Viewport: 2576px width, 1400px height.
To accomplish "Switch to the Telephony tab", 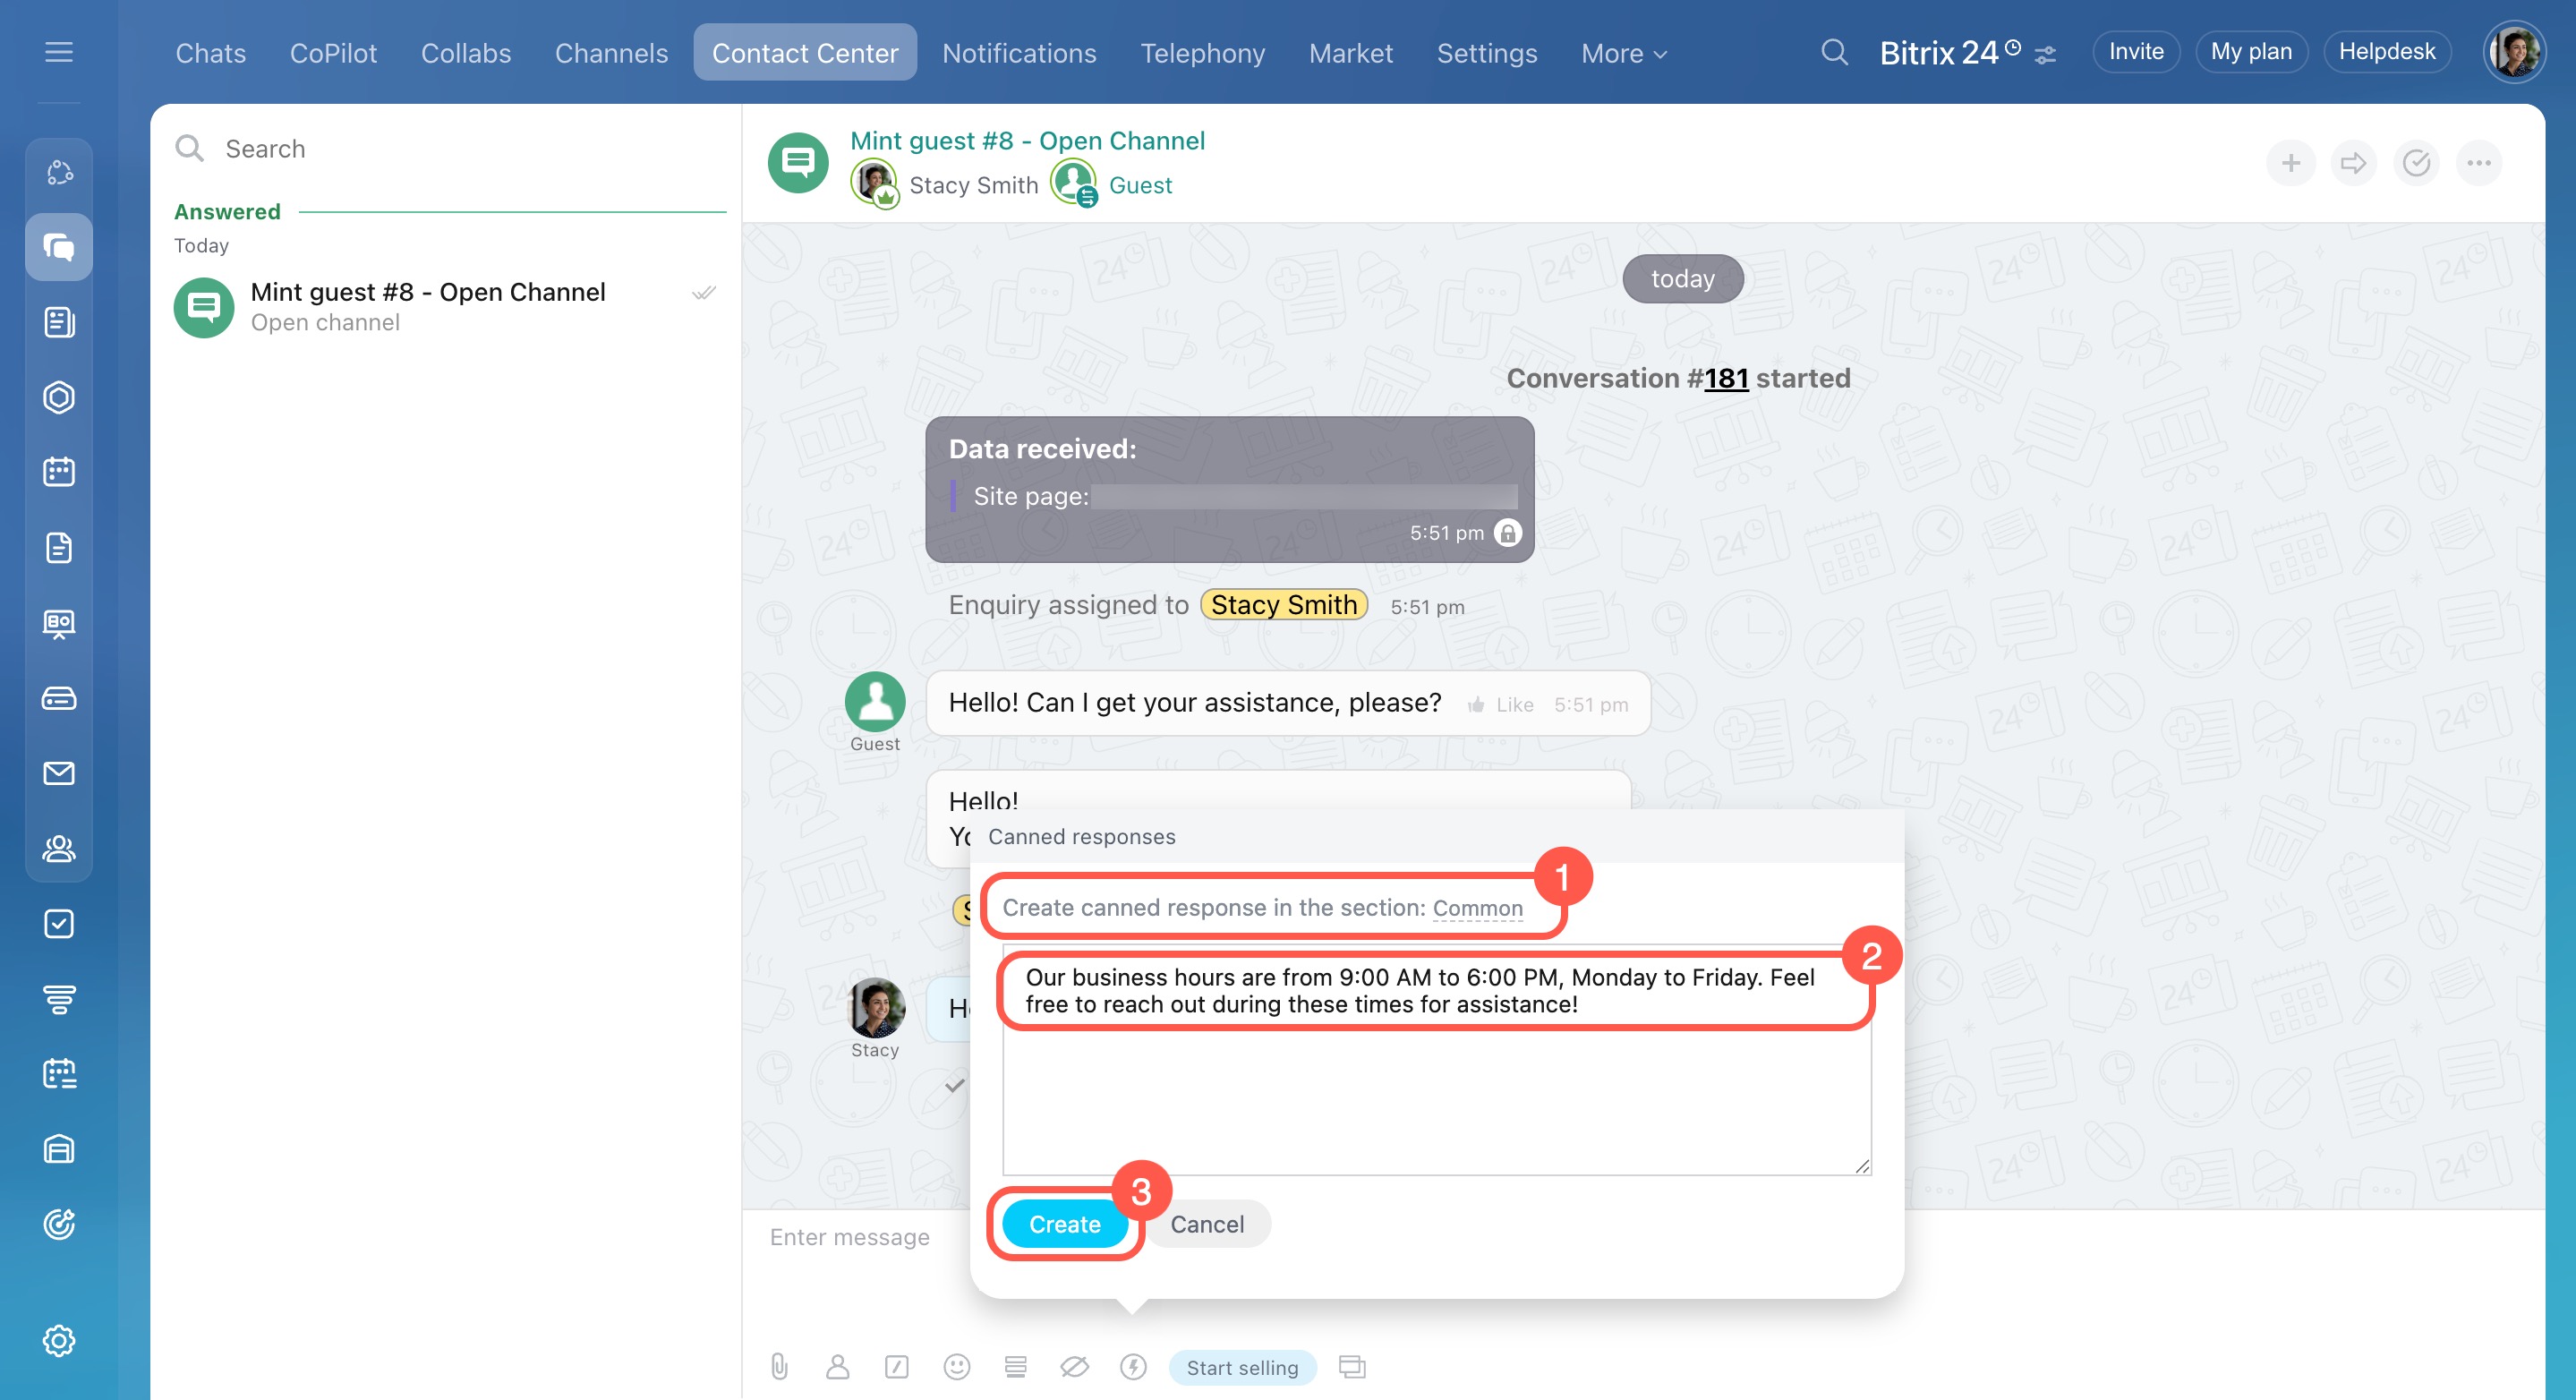I will (x=1202, y=53).
